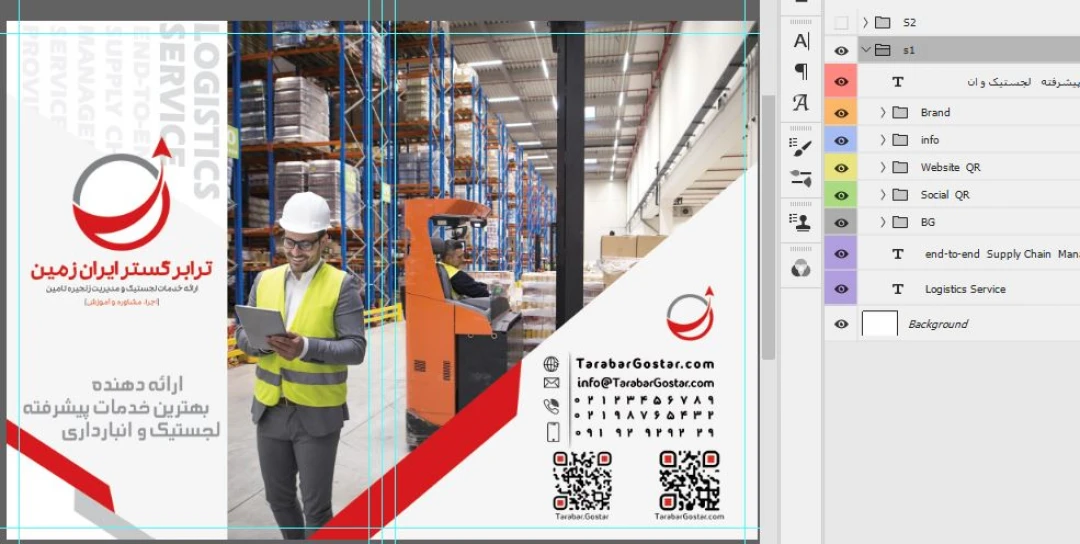Click the Persian text layer's T icon

pos(897,82)
